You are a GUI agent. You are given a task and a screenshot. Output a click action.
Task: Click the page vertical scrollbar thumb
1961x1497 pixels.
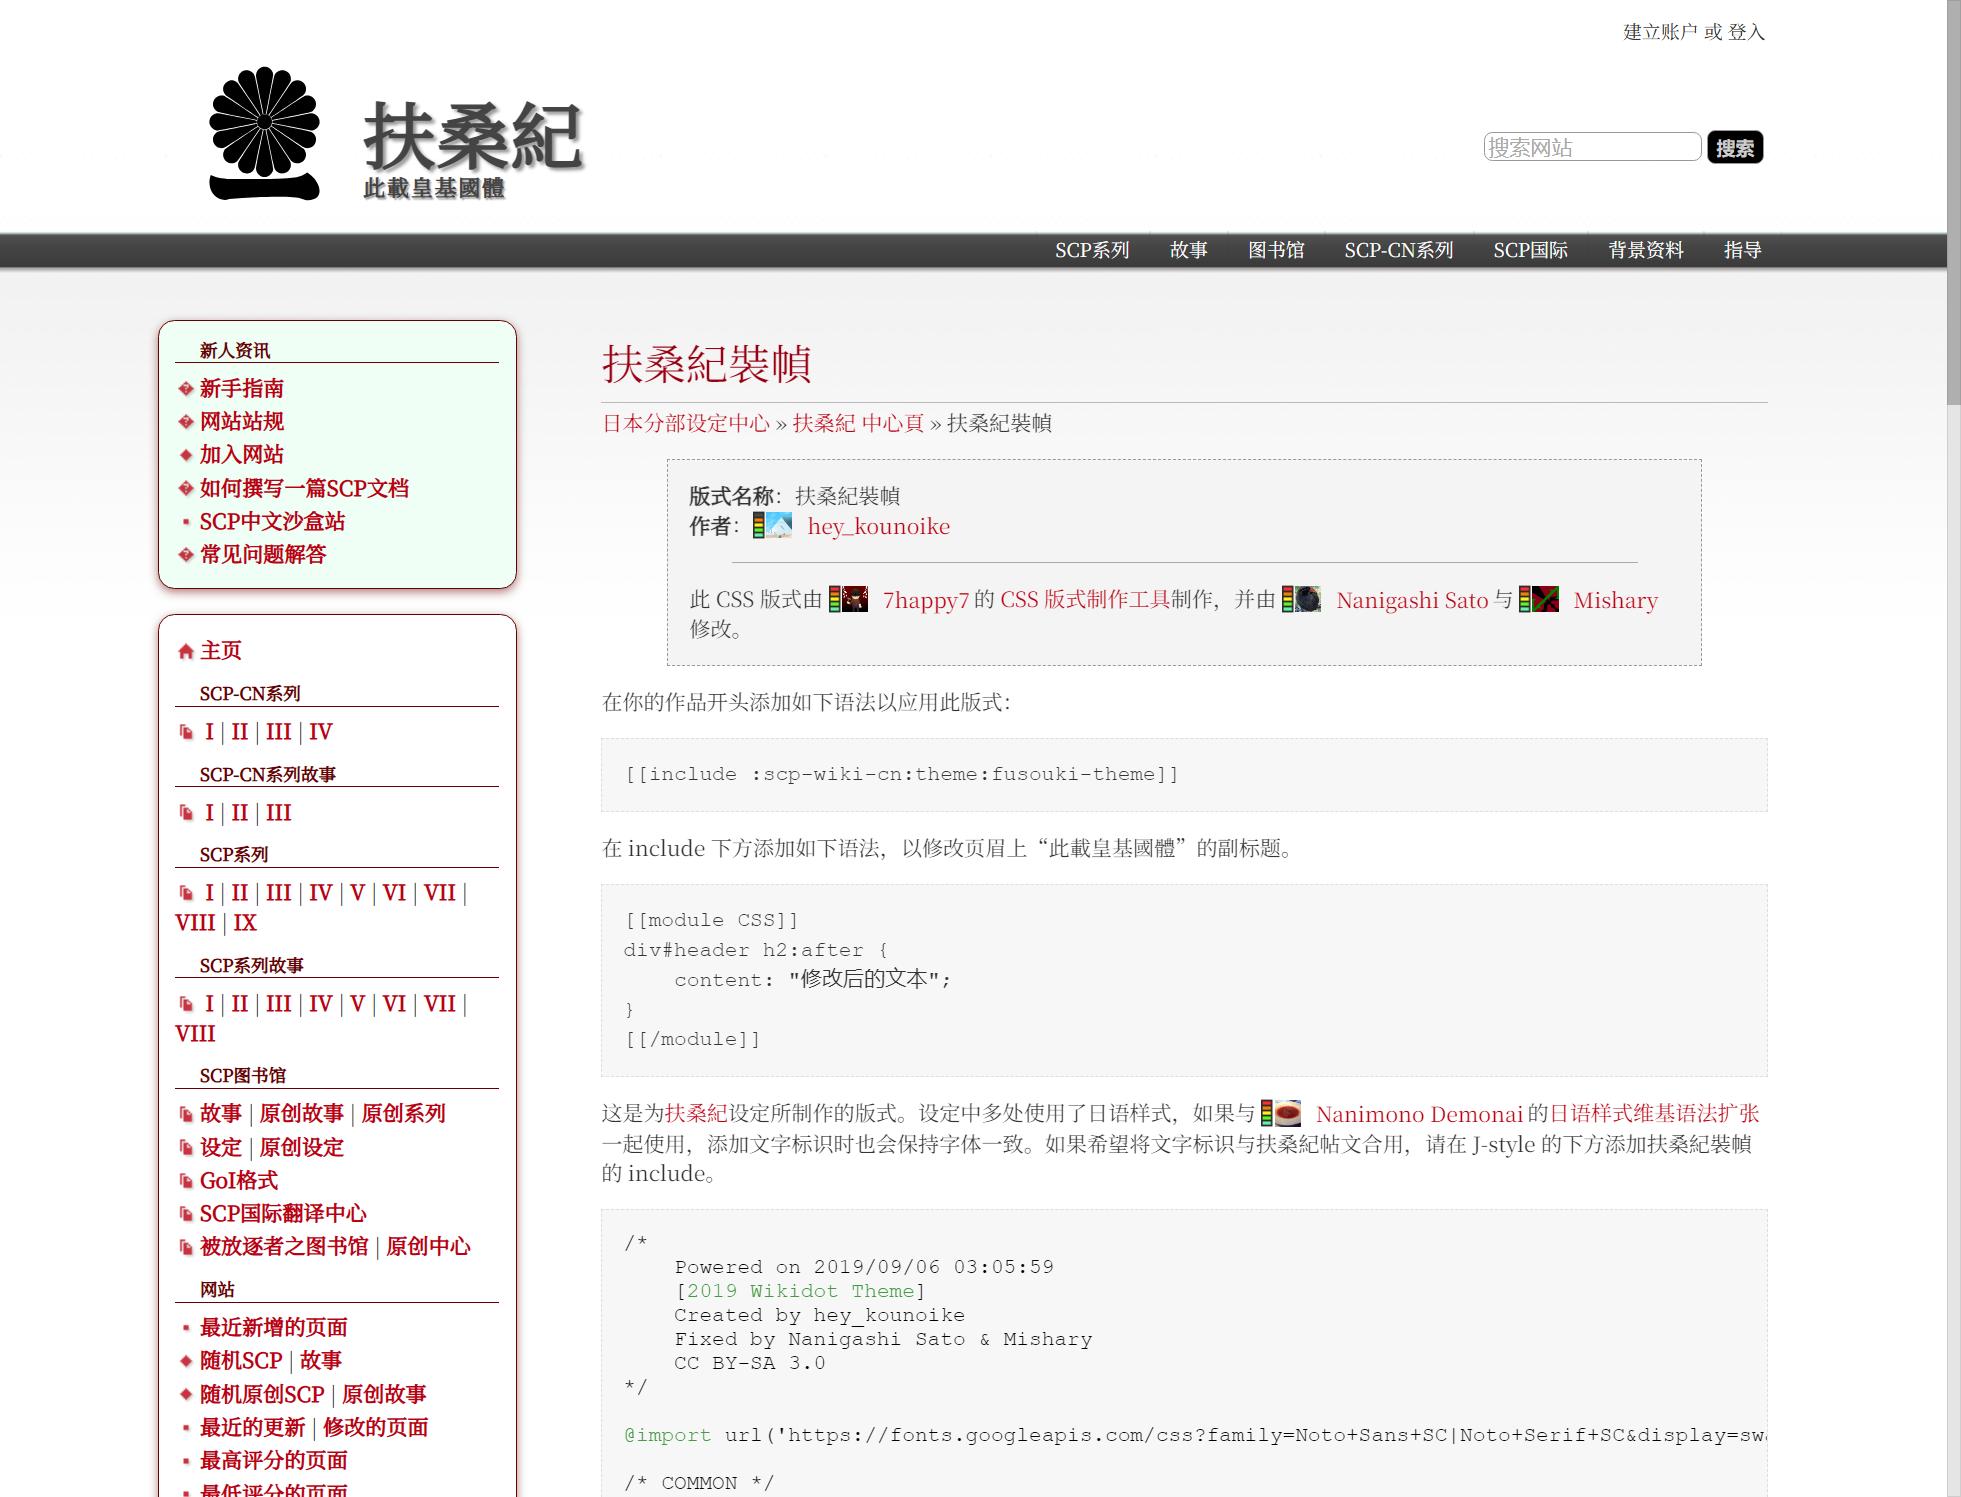pos(1953,200)
